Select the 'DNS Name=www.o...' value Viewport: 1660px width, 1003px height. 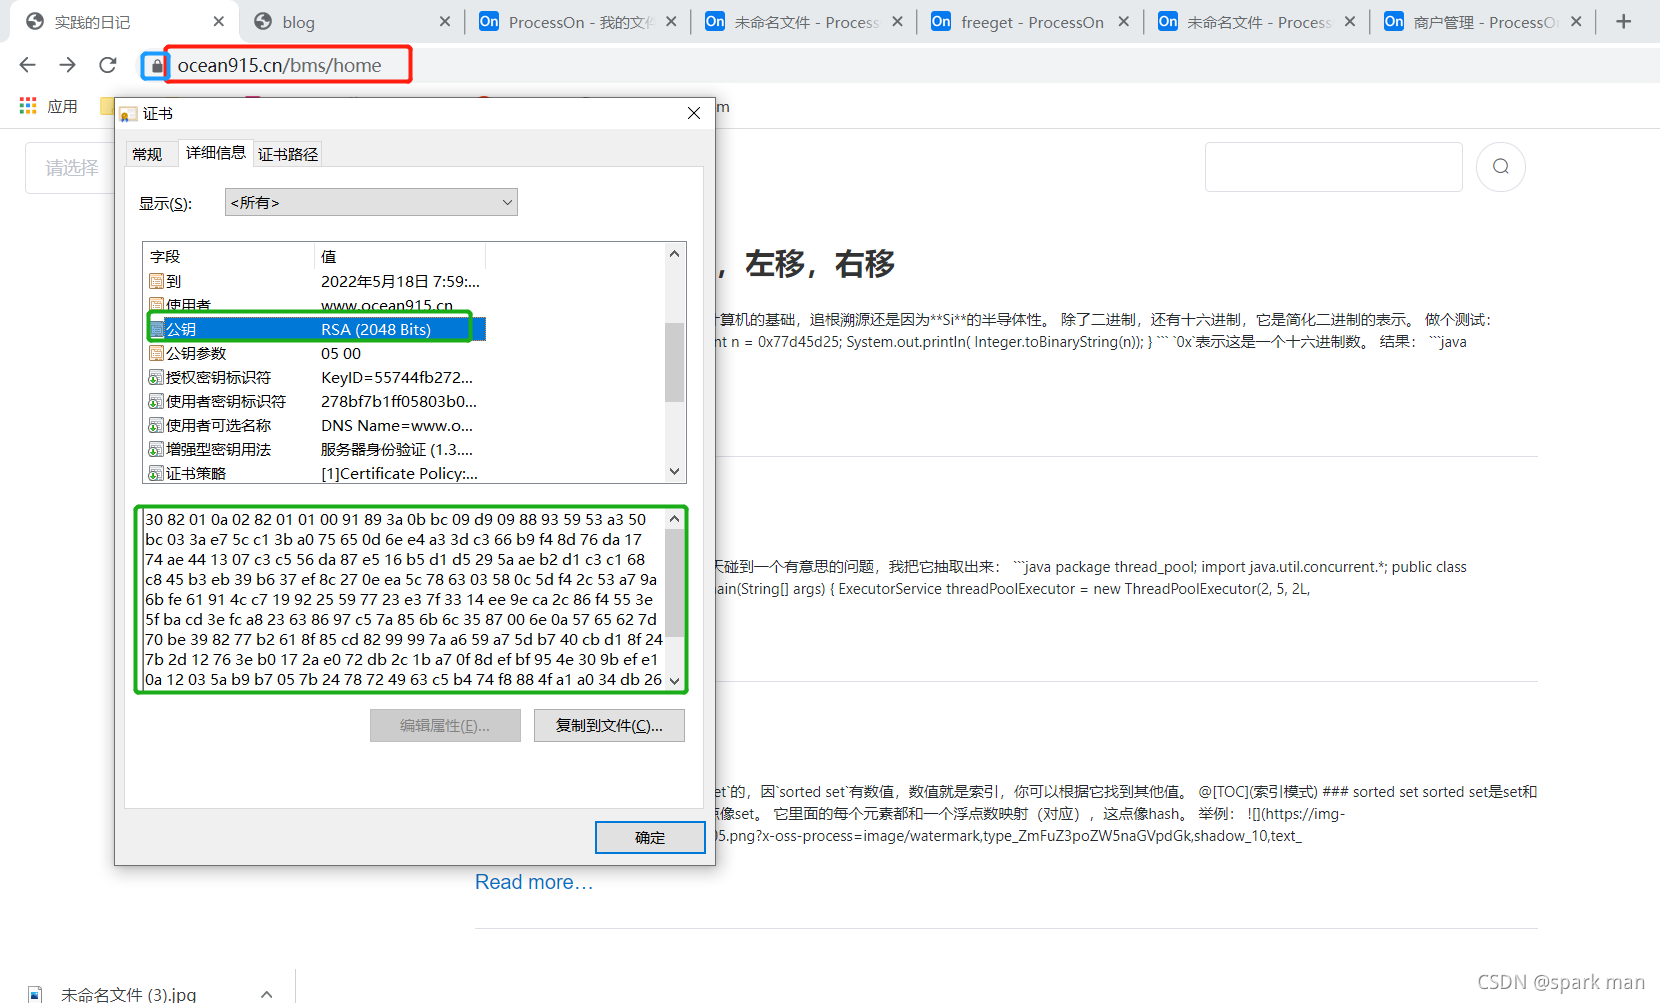point(397,425)
